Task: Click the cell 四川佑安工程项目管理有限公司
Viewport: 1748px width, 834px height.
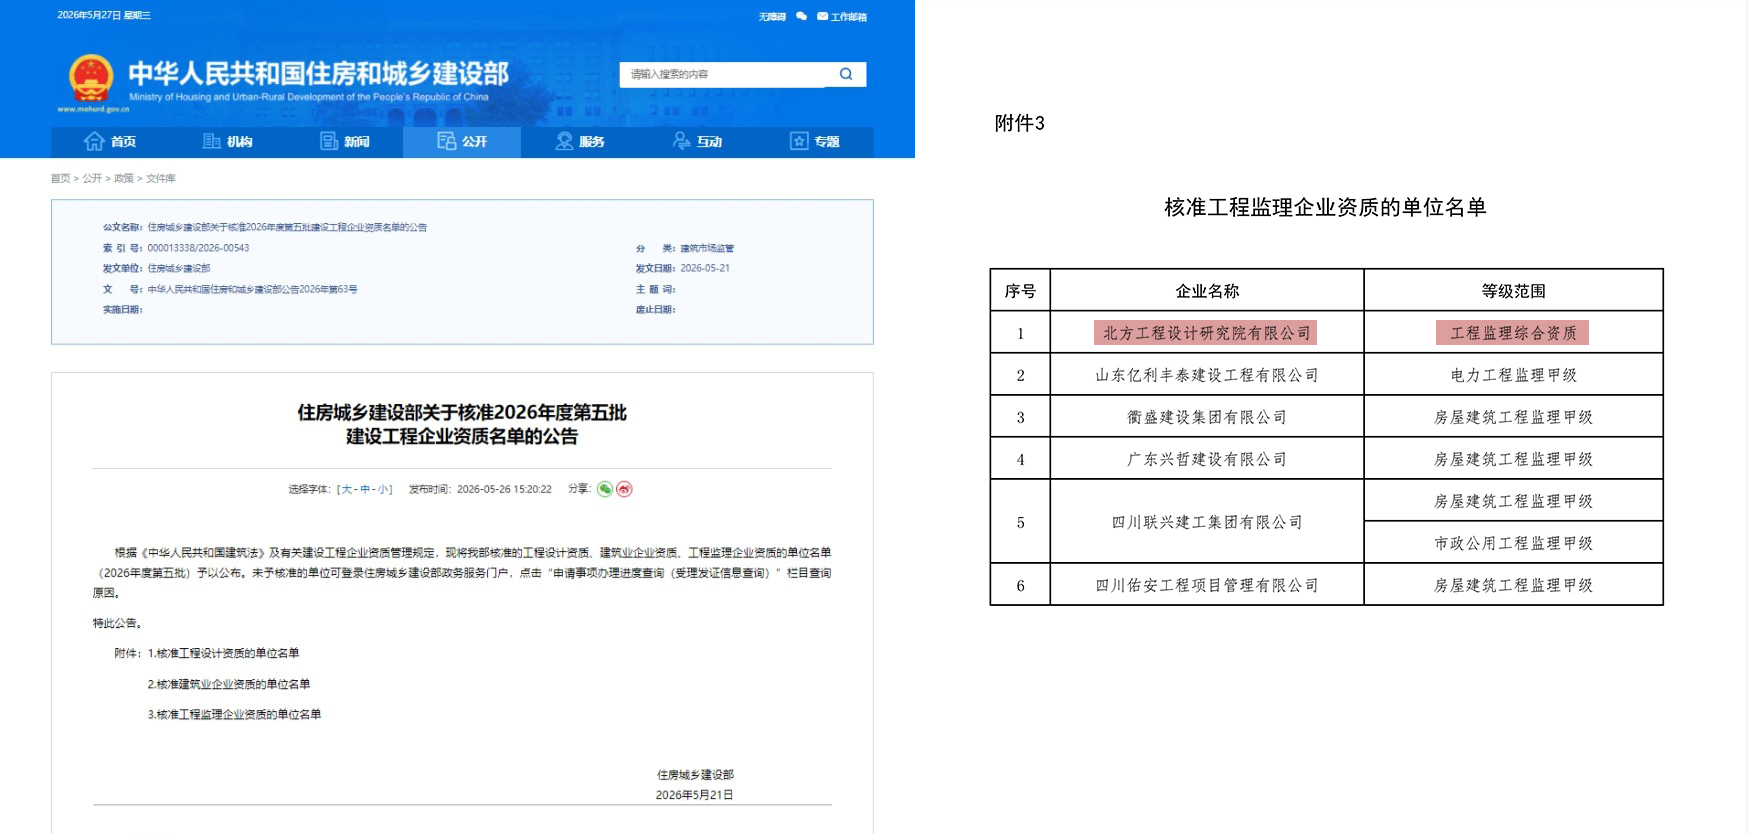Action: pyautogui.click(x=1207, y=585)
